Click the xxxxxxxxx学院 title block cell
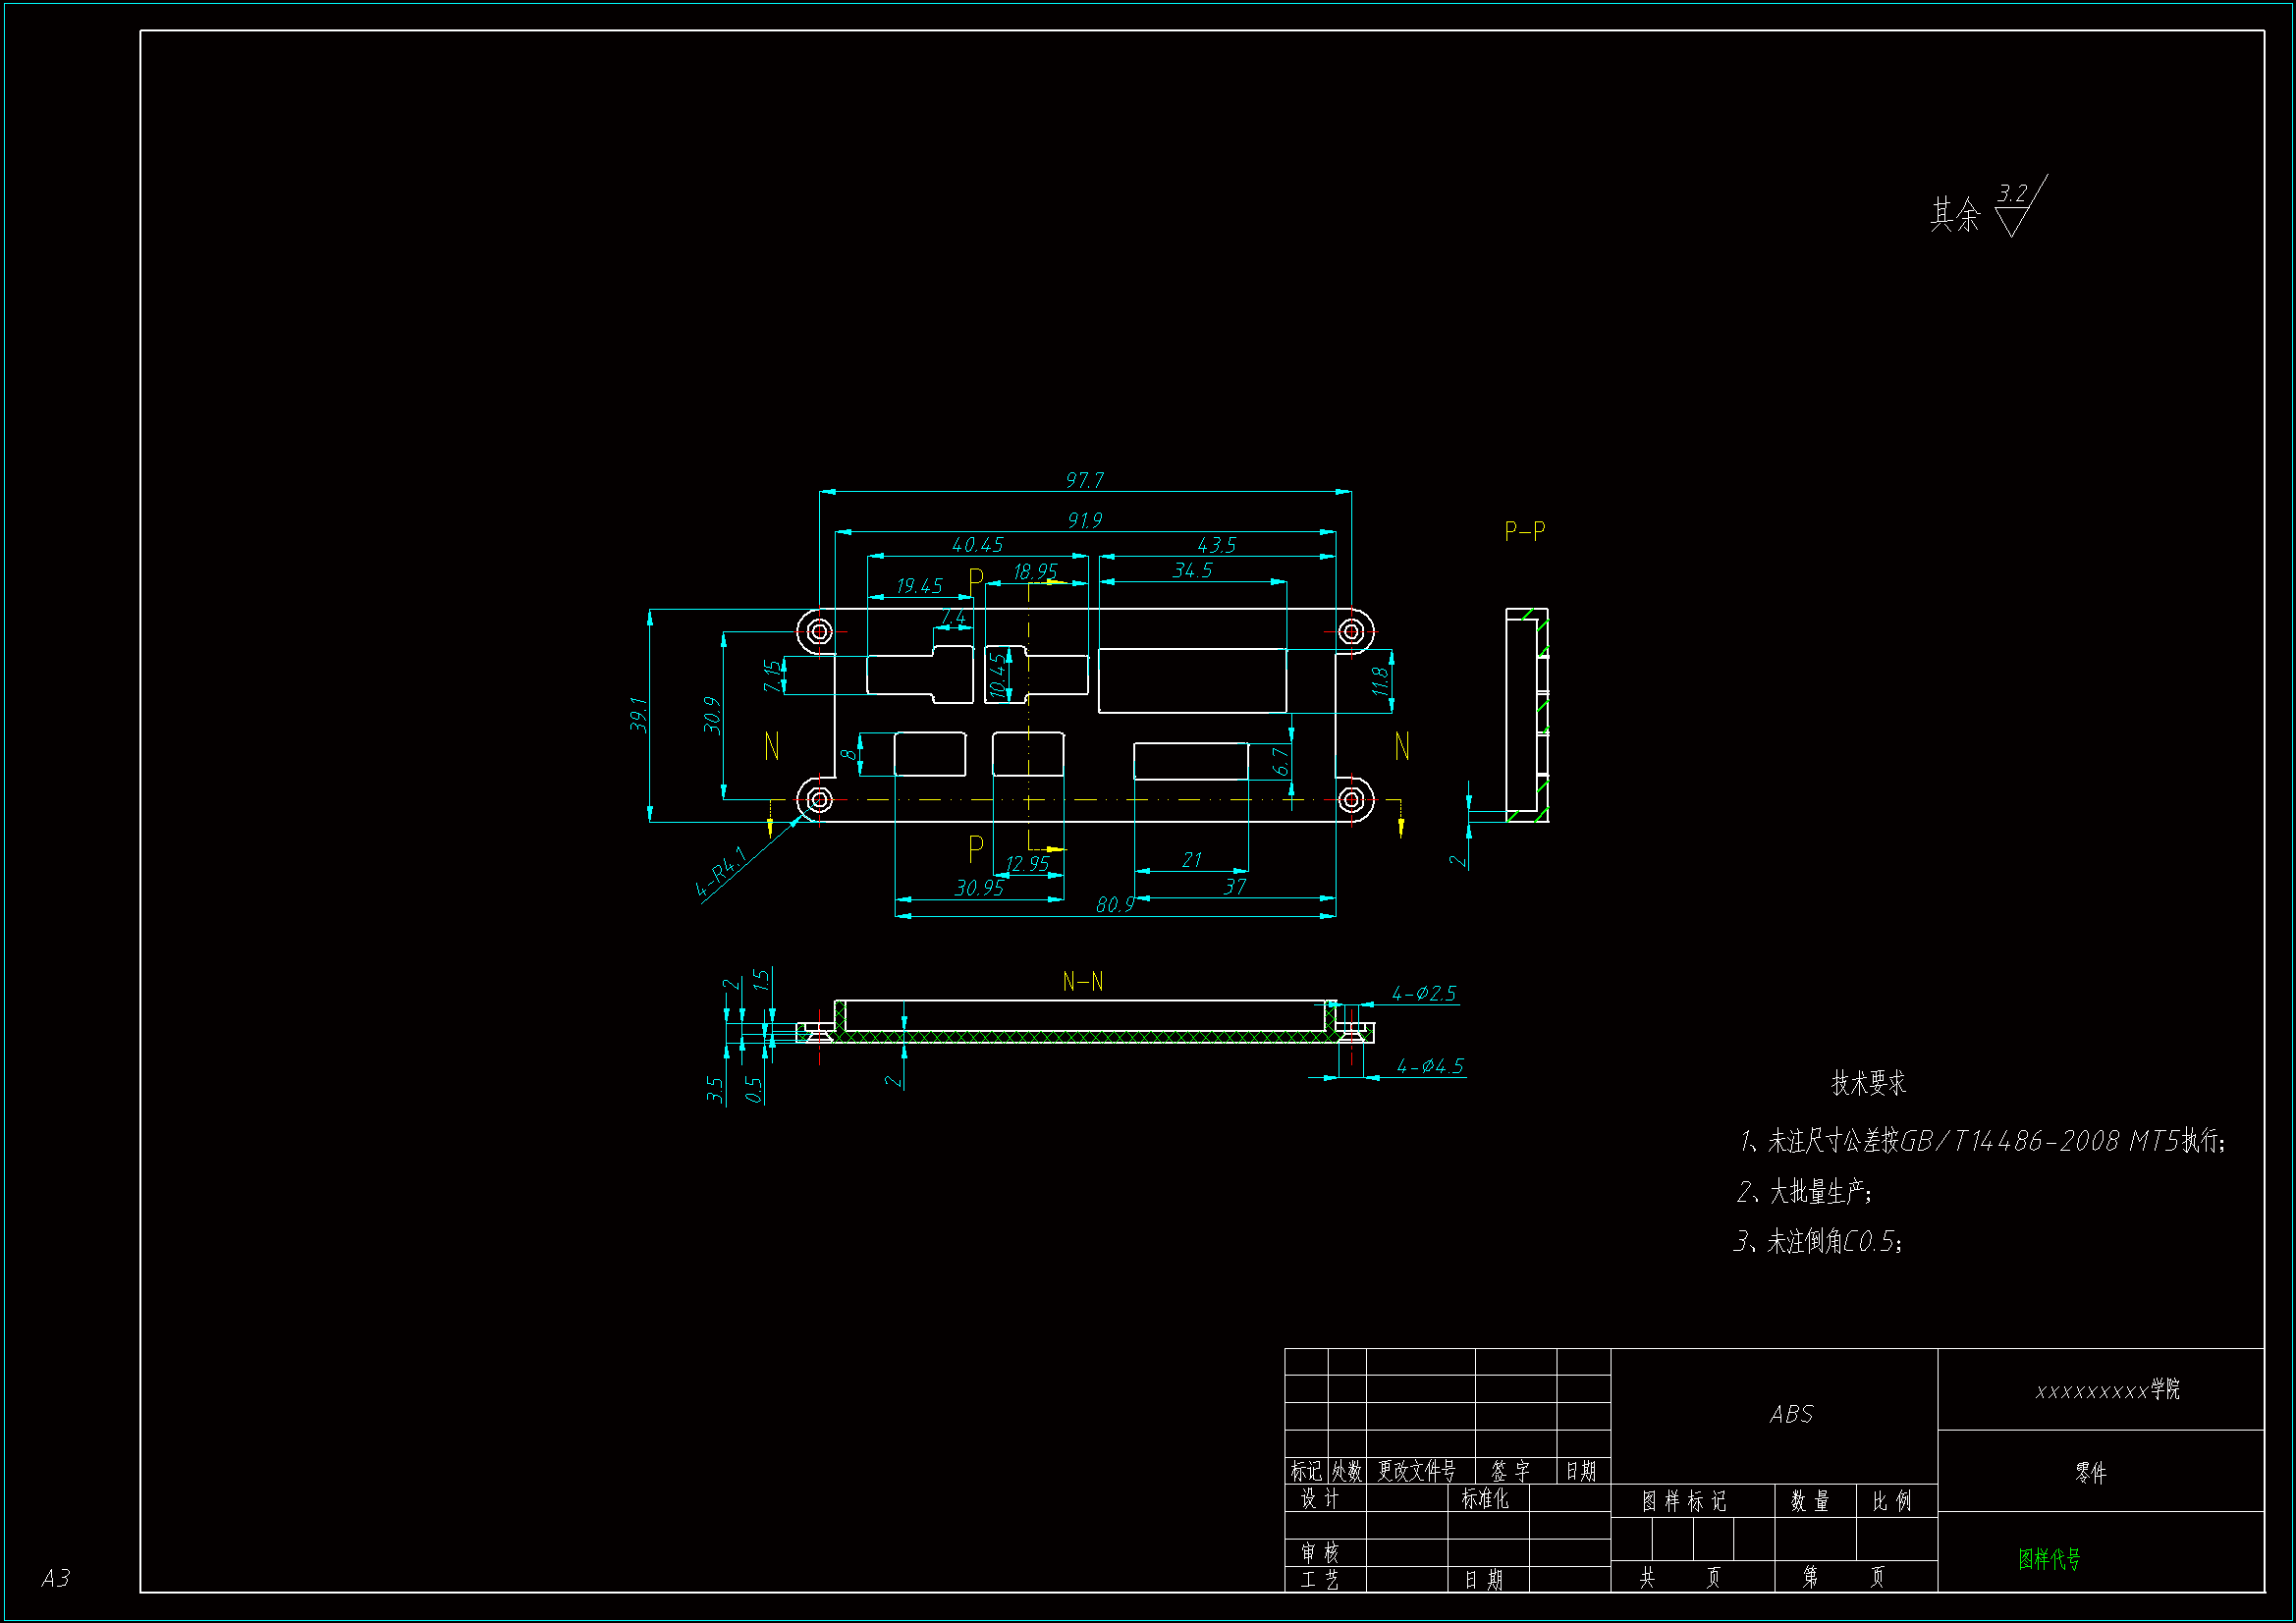Viewport: 2296px width, 1623px height. coord(2106,1390)
